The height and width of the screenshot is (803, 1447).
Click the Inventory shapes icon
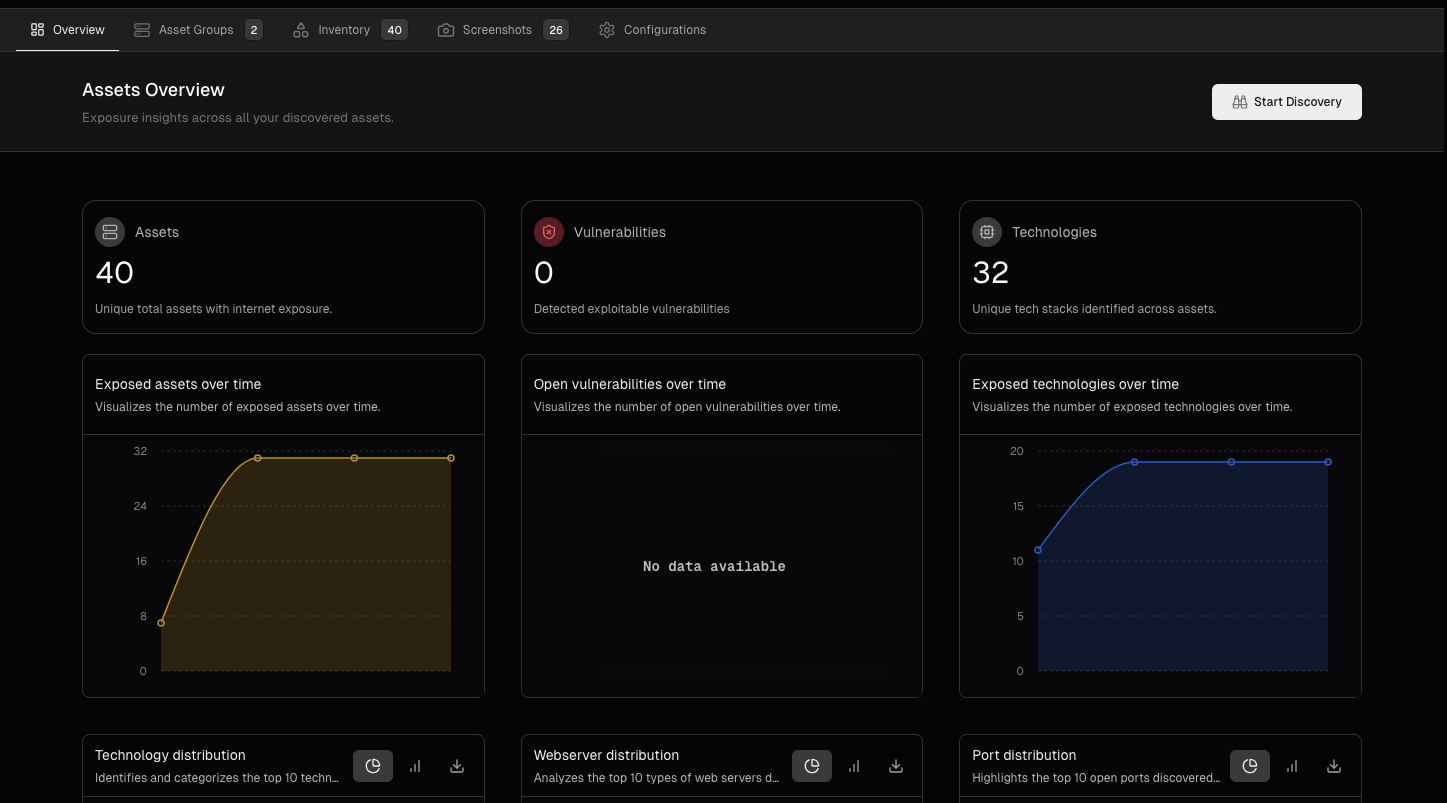tap(301, 30)
